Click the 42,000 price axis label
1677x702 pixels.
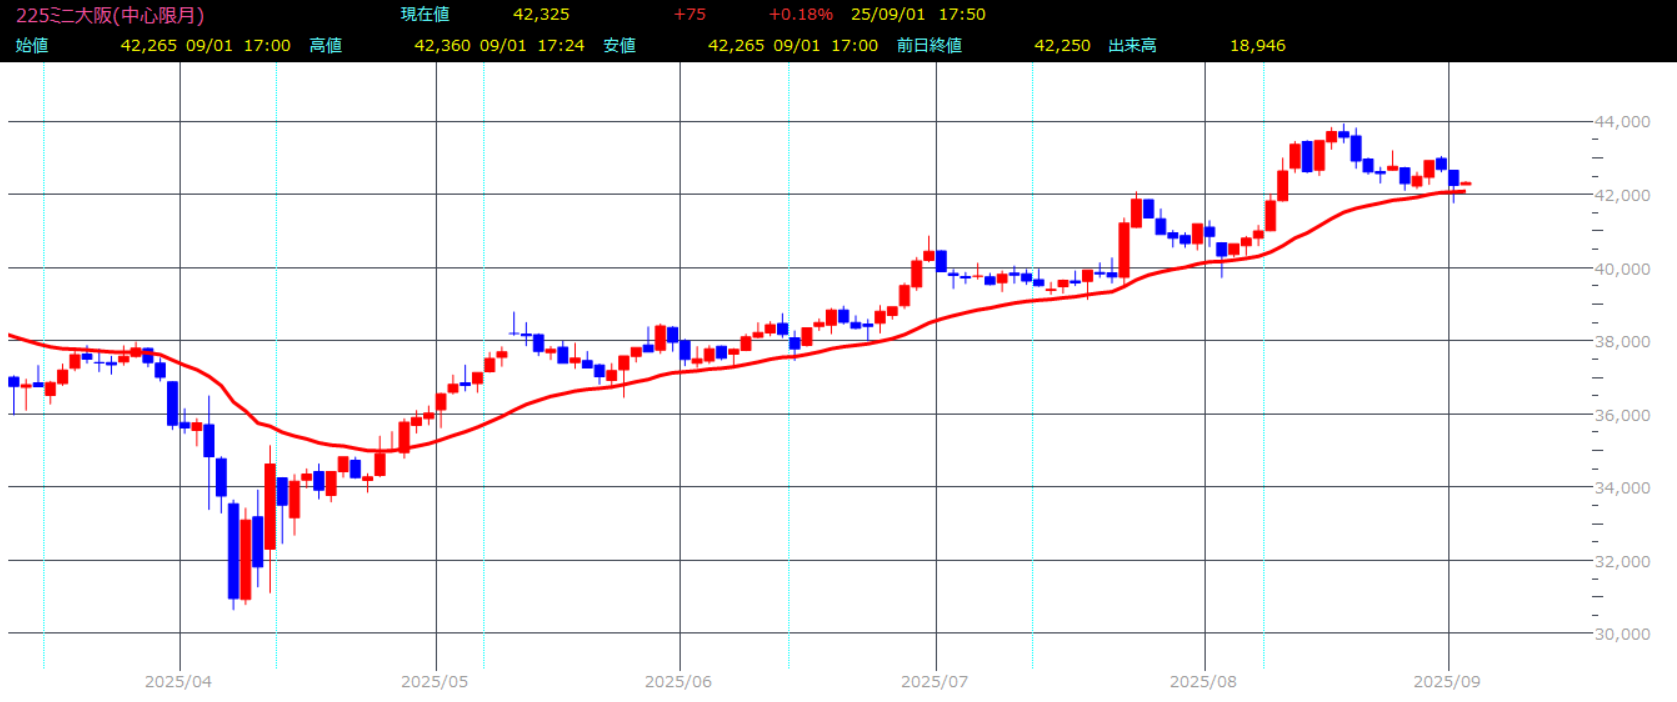[1622, 195]
